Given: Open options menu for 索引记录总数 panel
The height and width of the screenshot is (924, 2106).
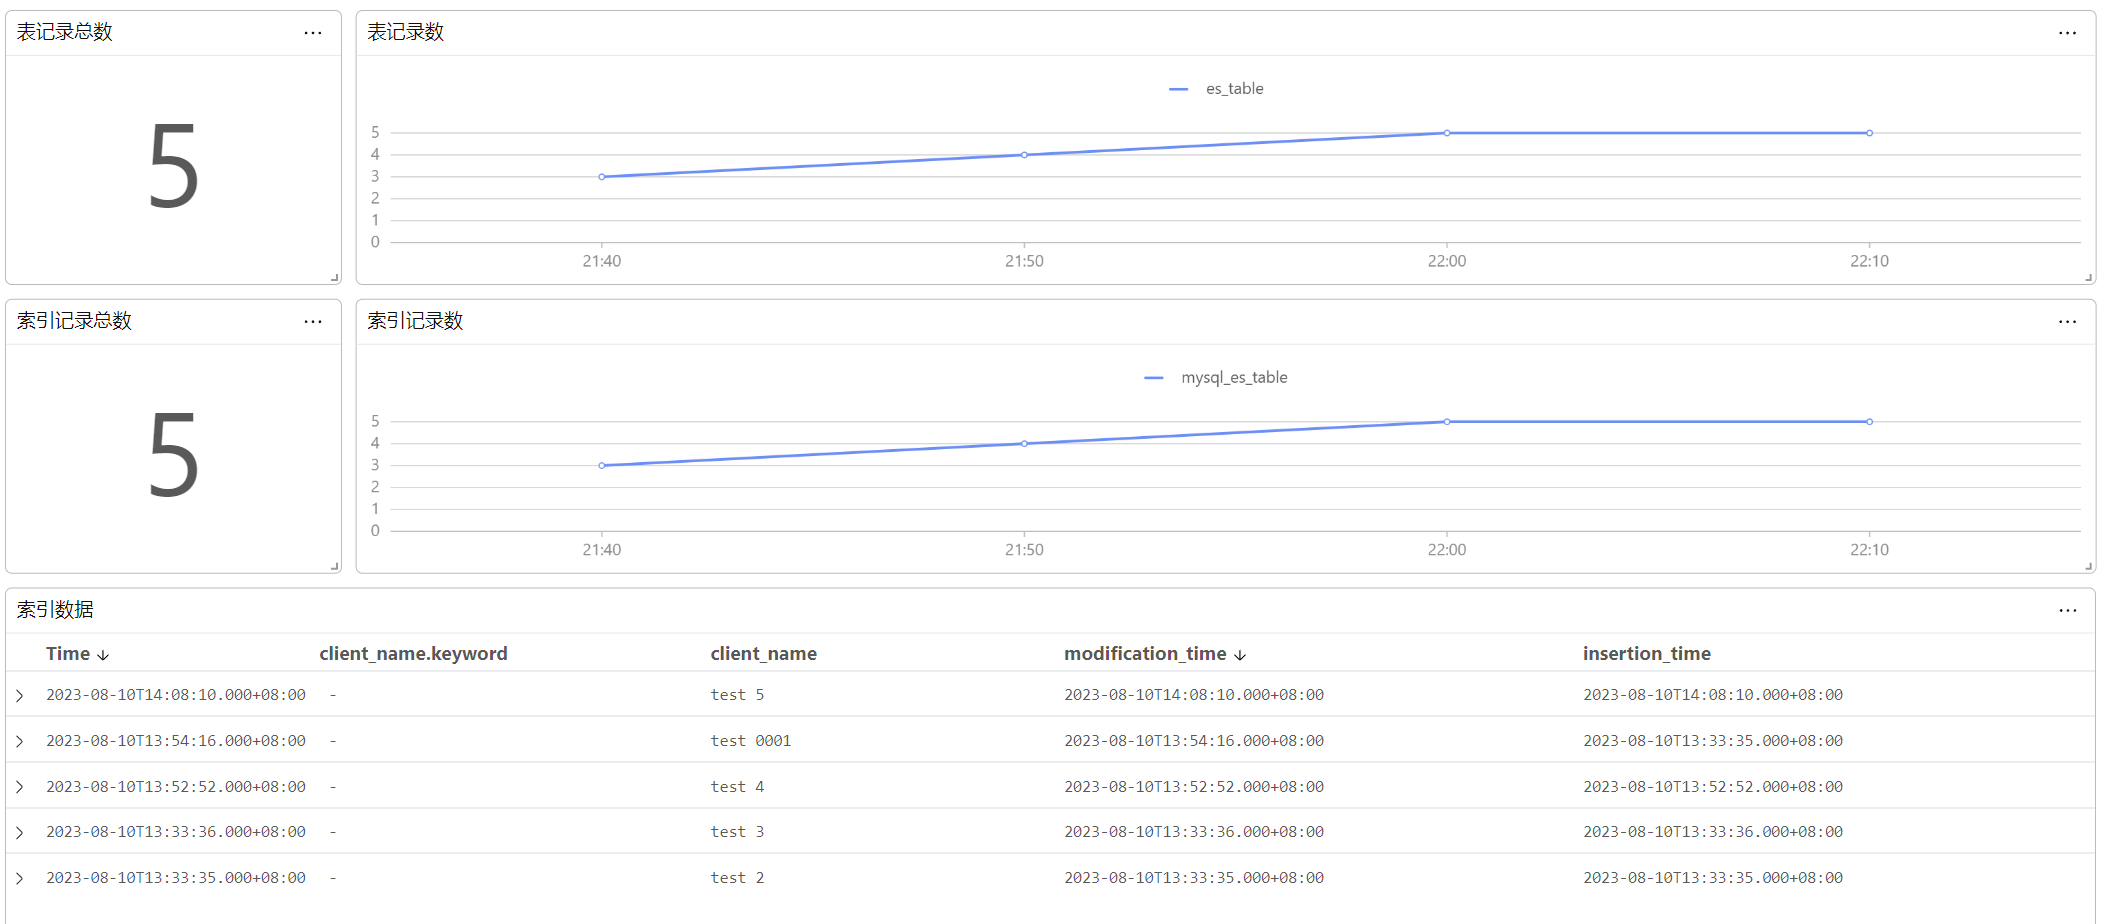Looking at the screenshot, I should click(313, 322).
